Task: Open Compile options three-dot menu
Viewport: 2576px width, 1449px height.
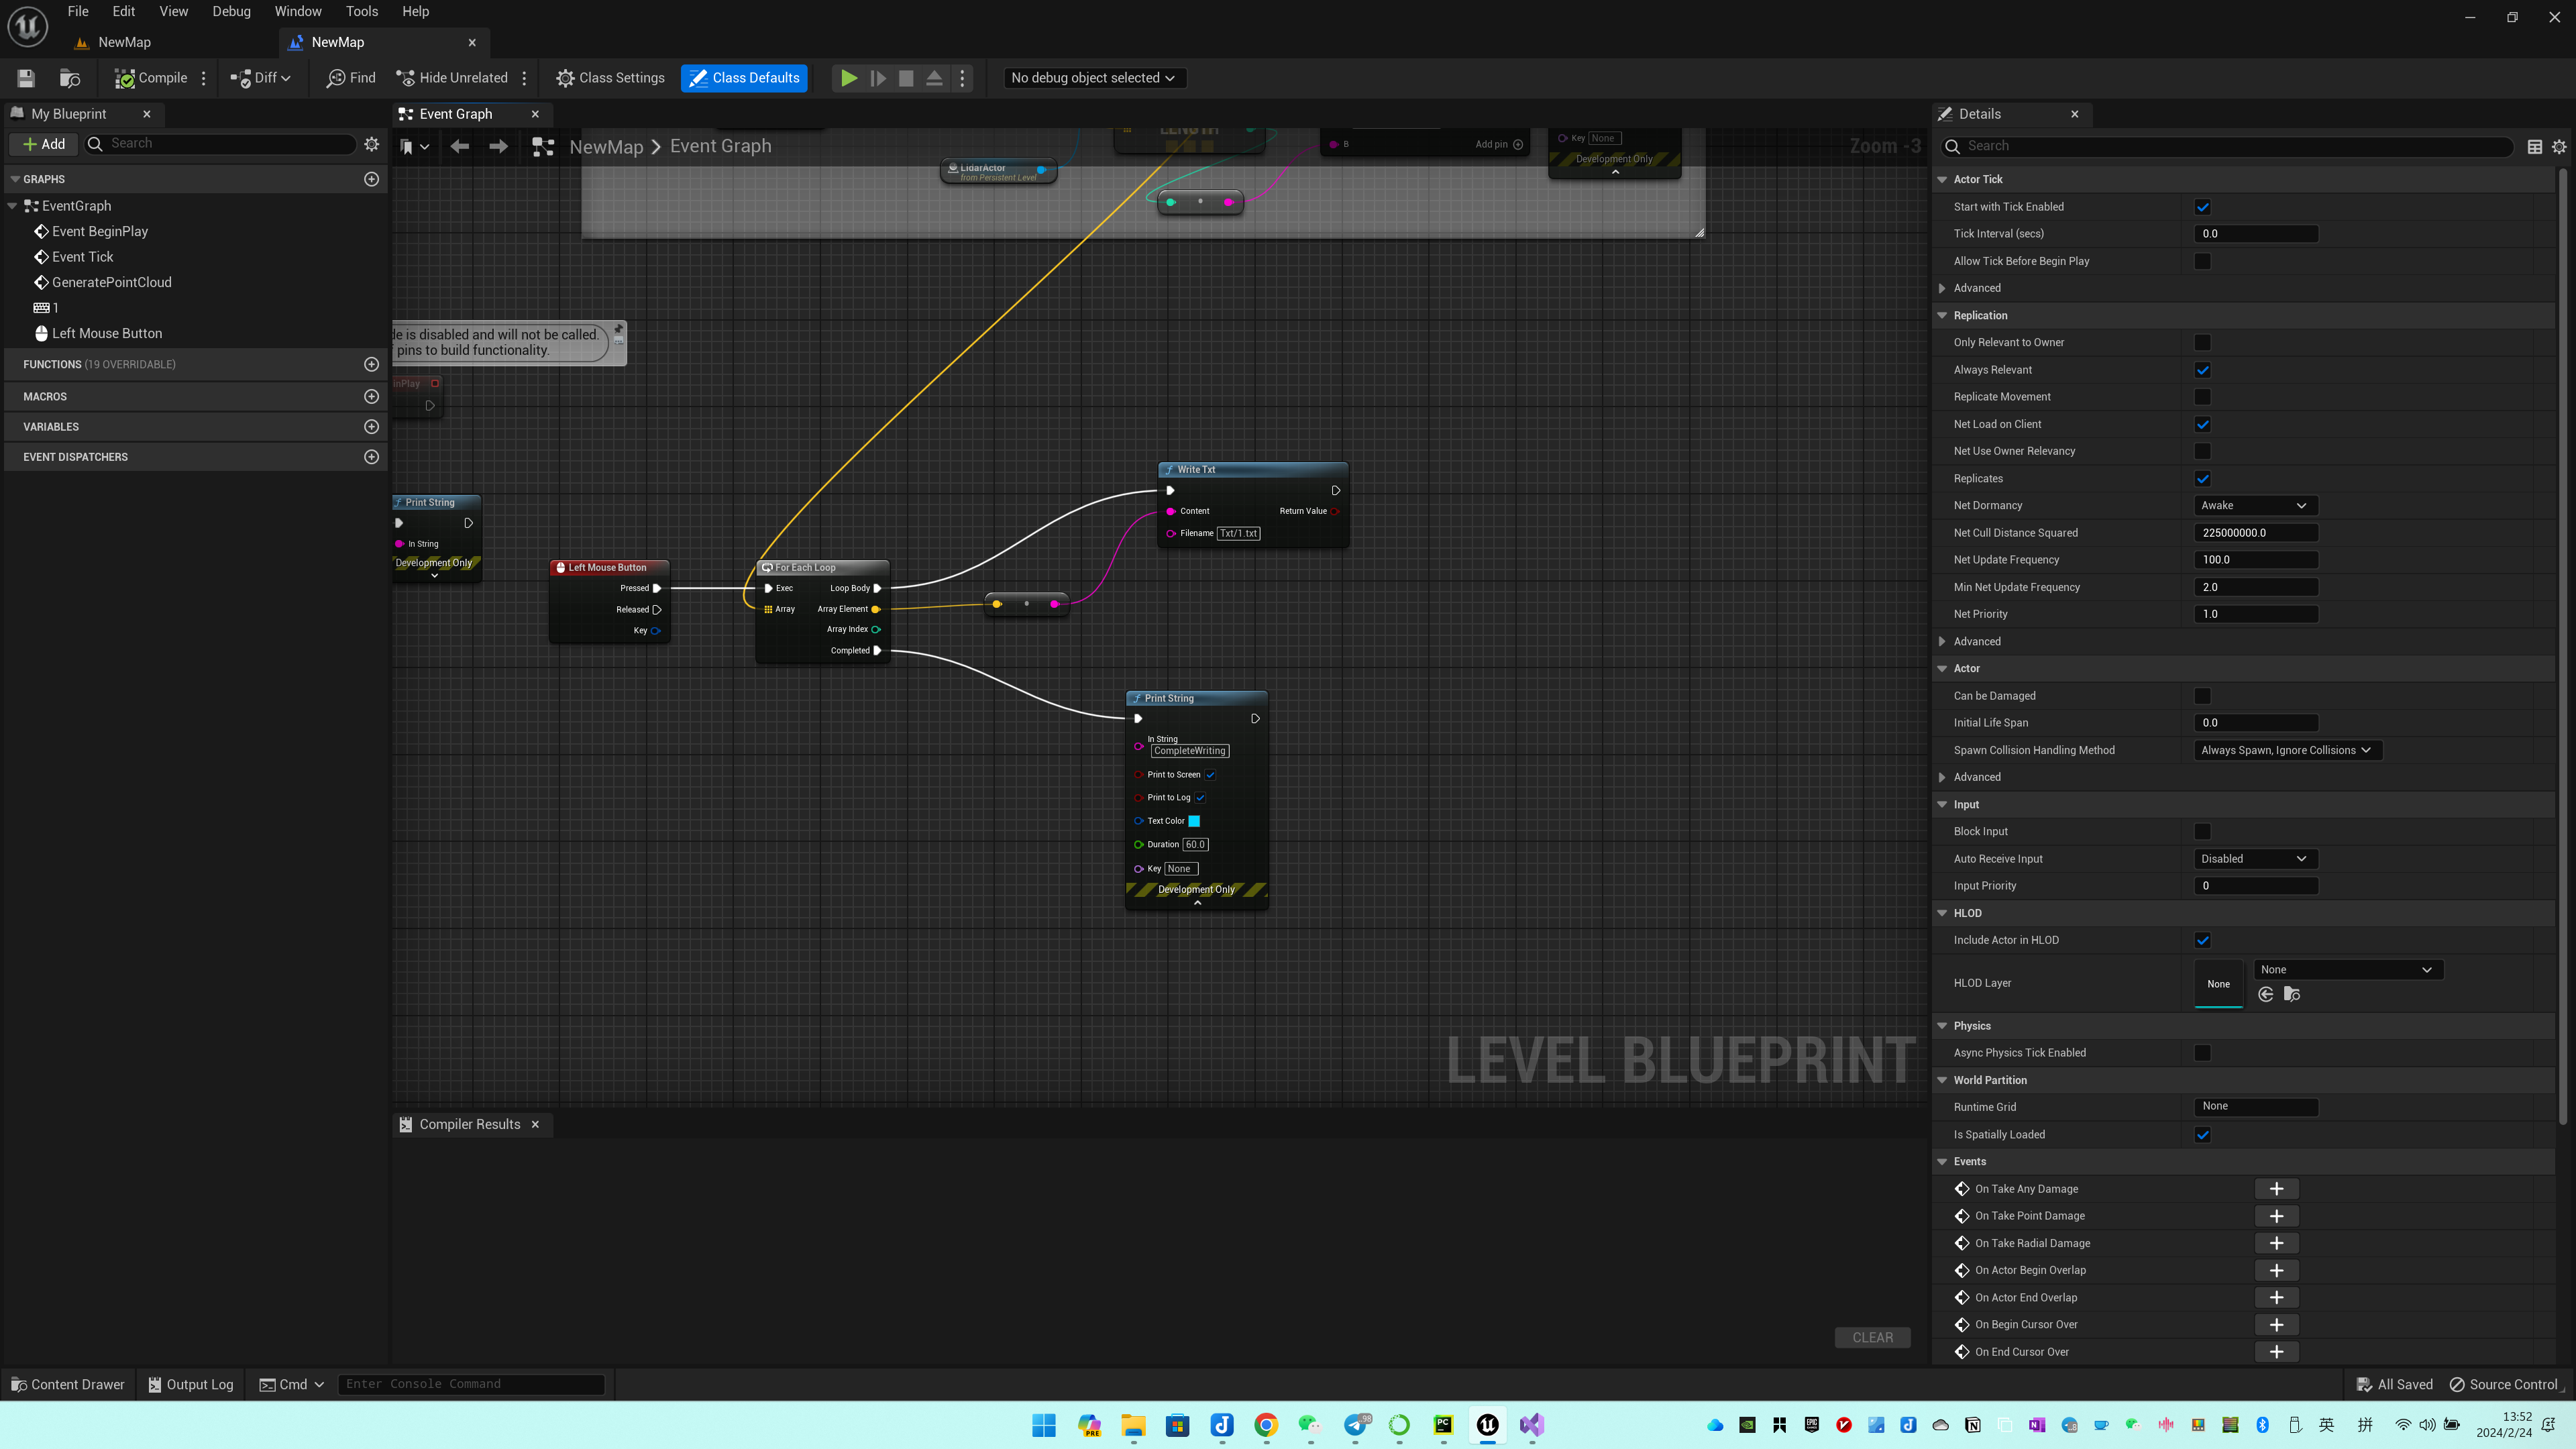Action: pos(204,78)
